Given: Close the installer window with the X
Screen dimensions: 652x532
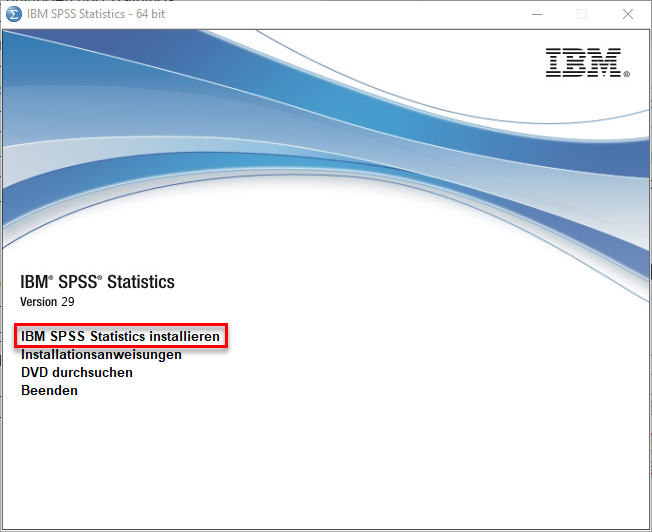Looking at the screenshot, I should tap(627, 14).
